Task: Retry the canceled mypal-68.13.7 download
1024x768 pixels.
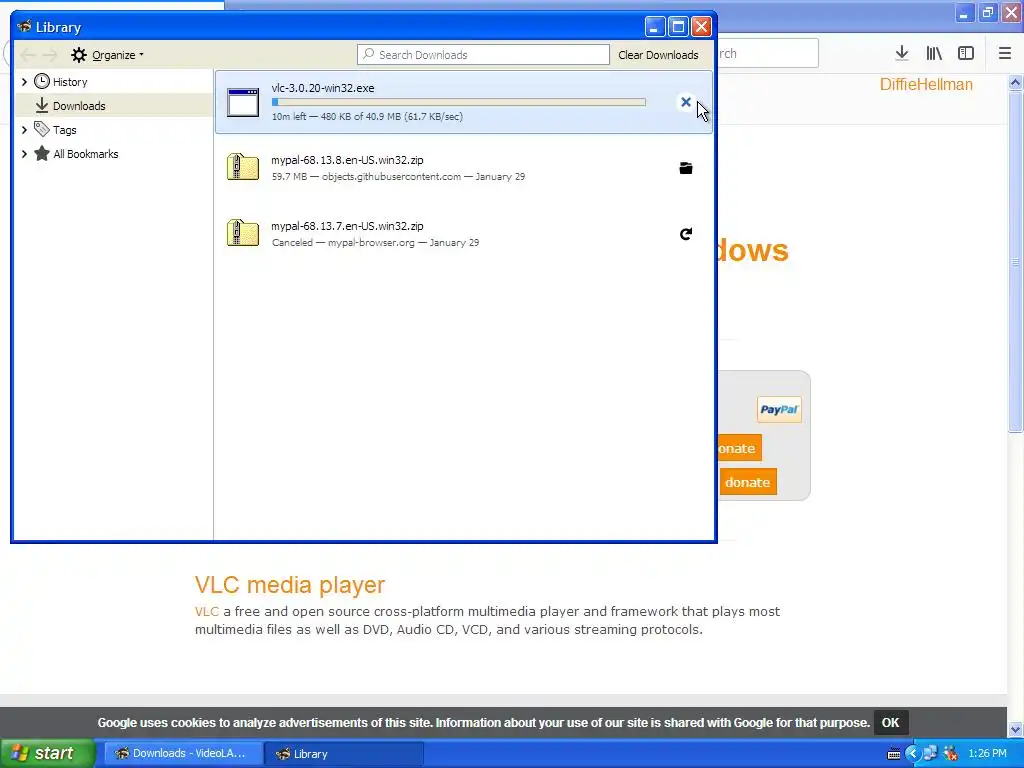Action: (686, 234)
